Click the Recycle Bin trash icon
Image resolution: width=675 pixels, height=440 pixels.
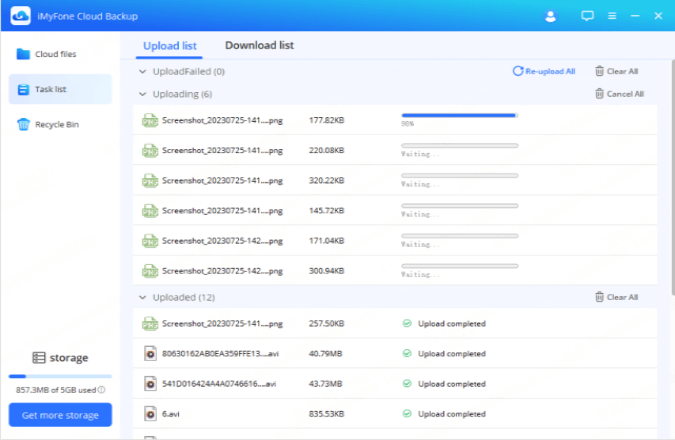(23, 124)
